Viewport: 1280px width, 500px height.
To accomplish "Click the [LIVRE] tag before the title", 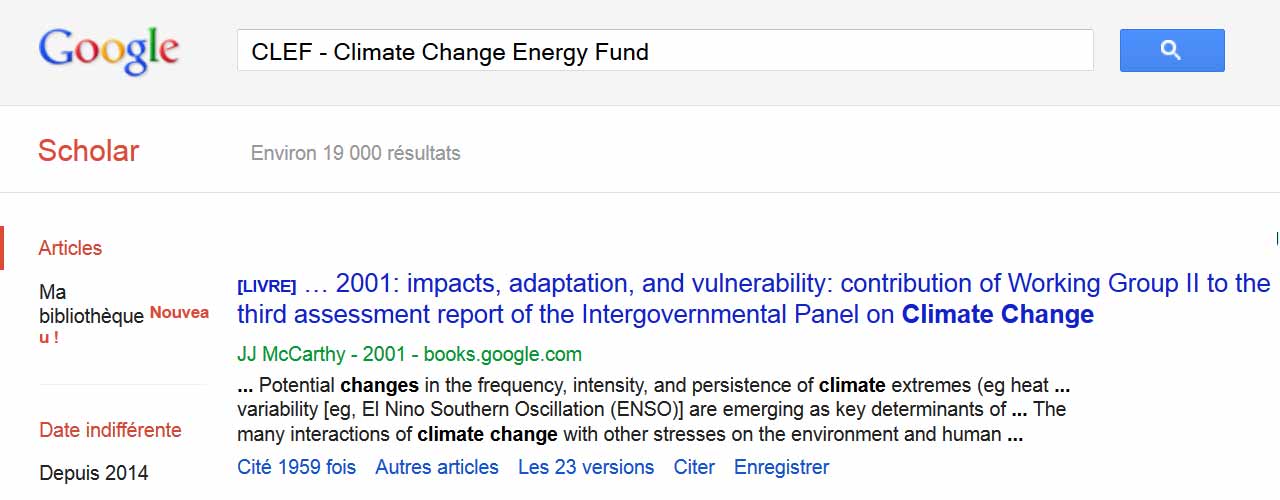I will [266, 286].
